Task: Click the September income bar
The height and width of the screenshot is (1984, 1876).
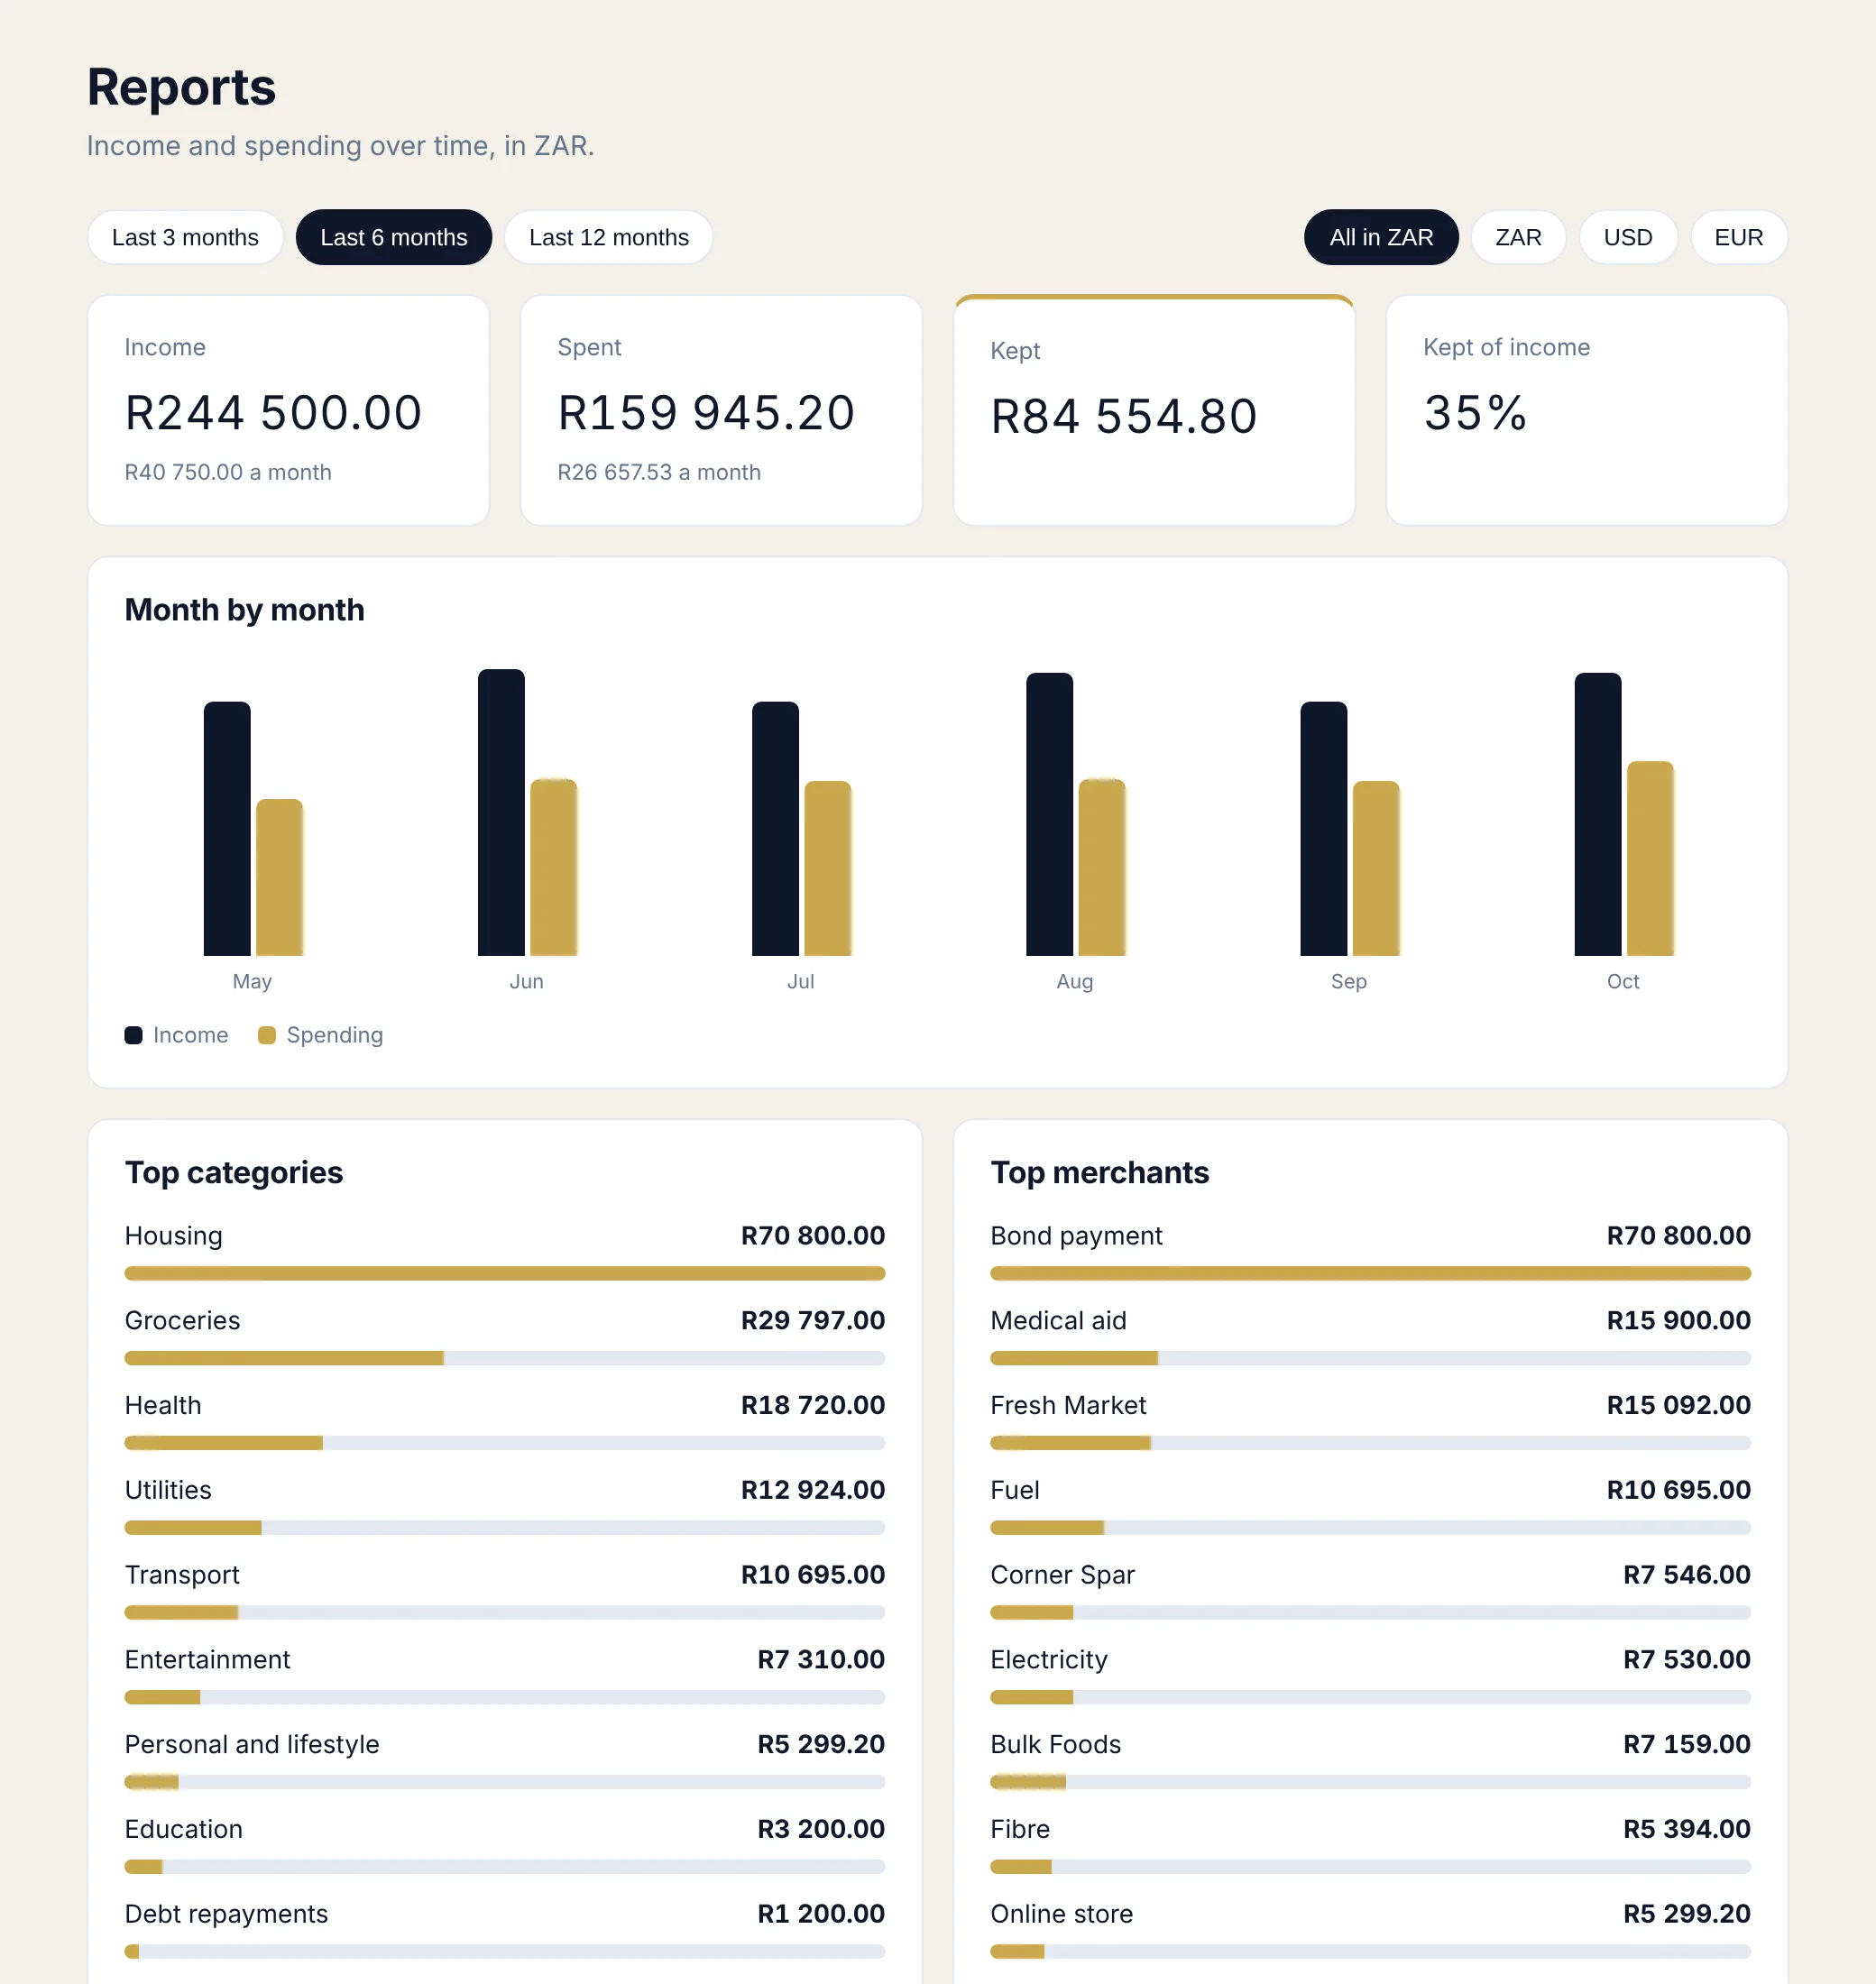Action: 1323,829
